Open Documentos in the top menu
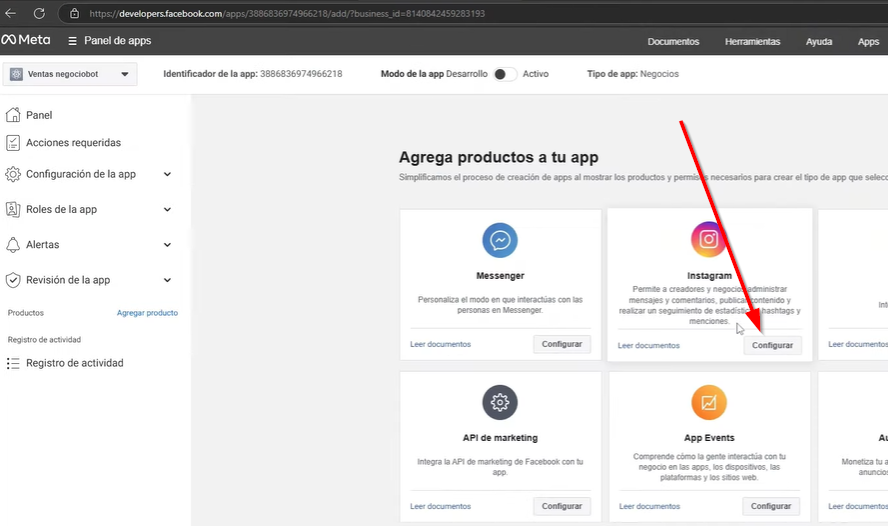 pos(673,41)
